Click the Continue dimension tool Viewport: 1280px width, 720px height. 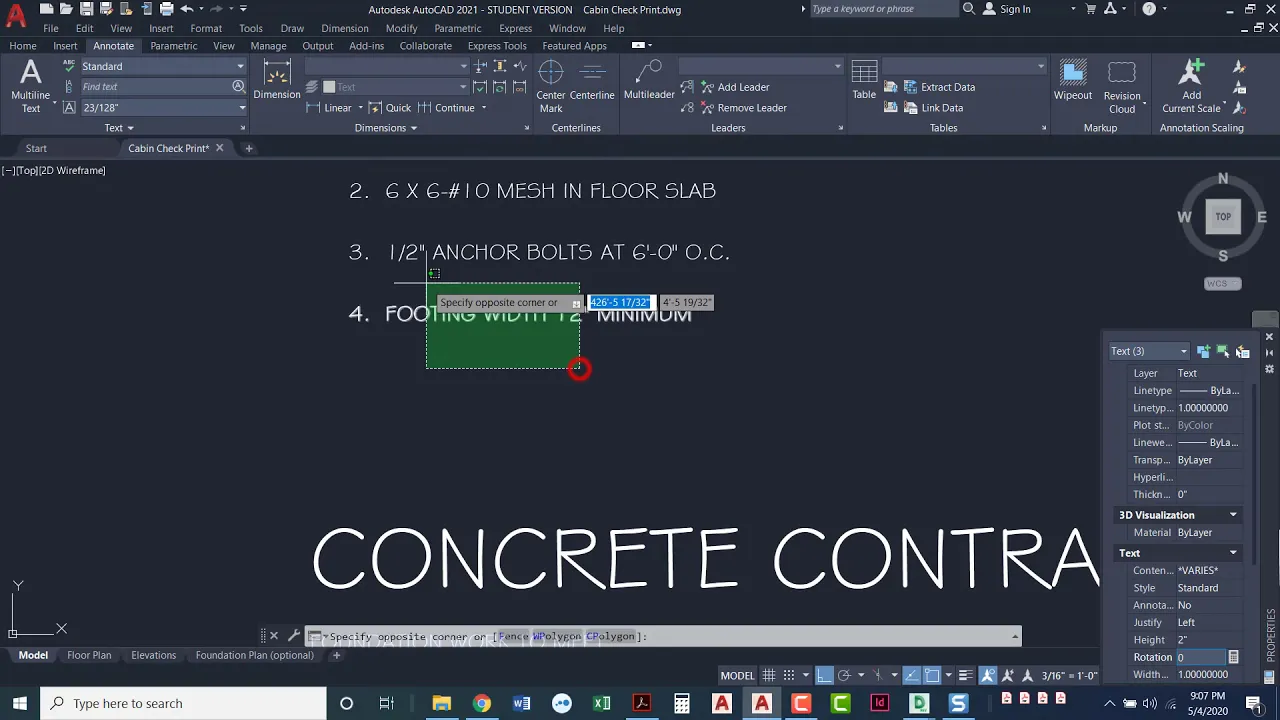(446, 108)
